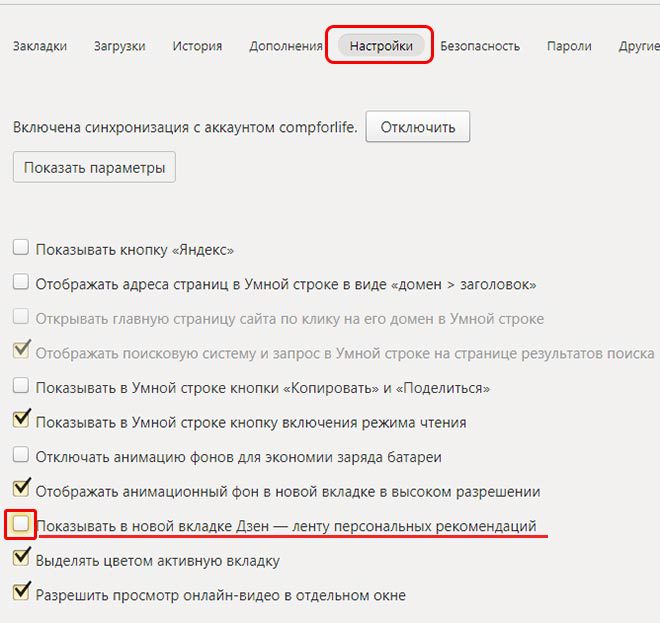The height and width of the screenshot is (623, 660).
Task: Enable «Копировать» и «Поделиться» buttons checkbox
Action: click(21, 386)
